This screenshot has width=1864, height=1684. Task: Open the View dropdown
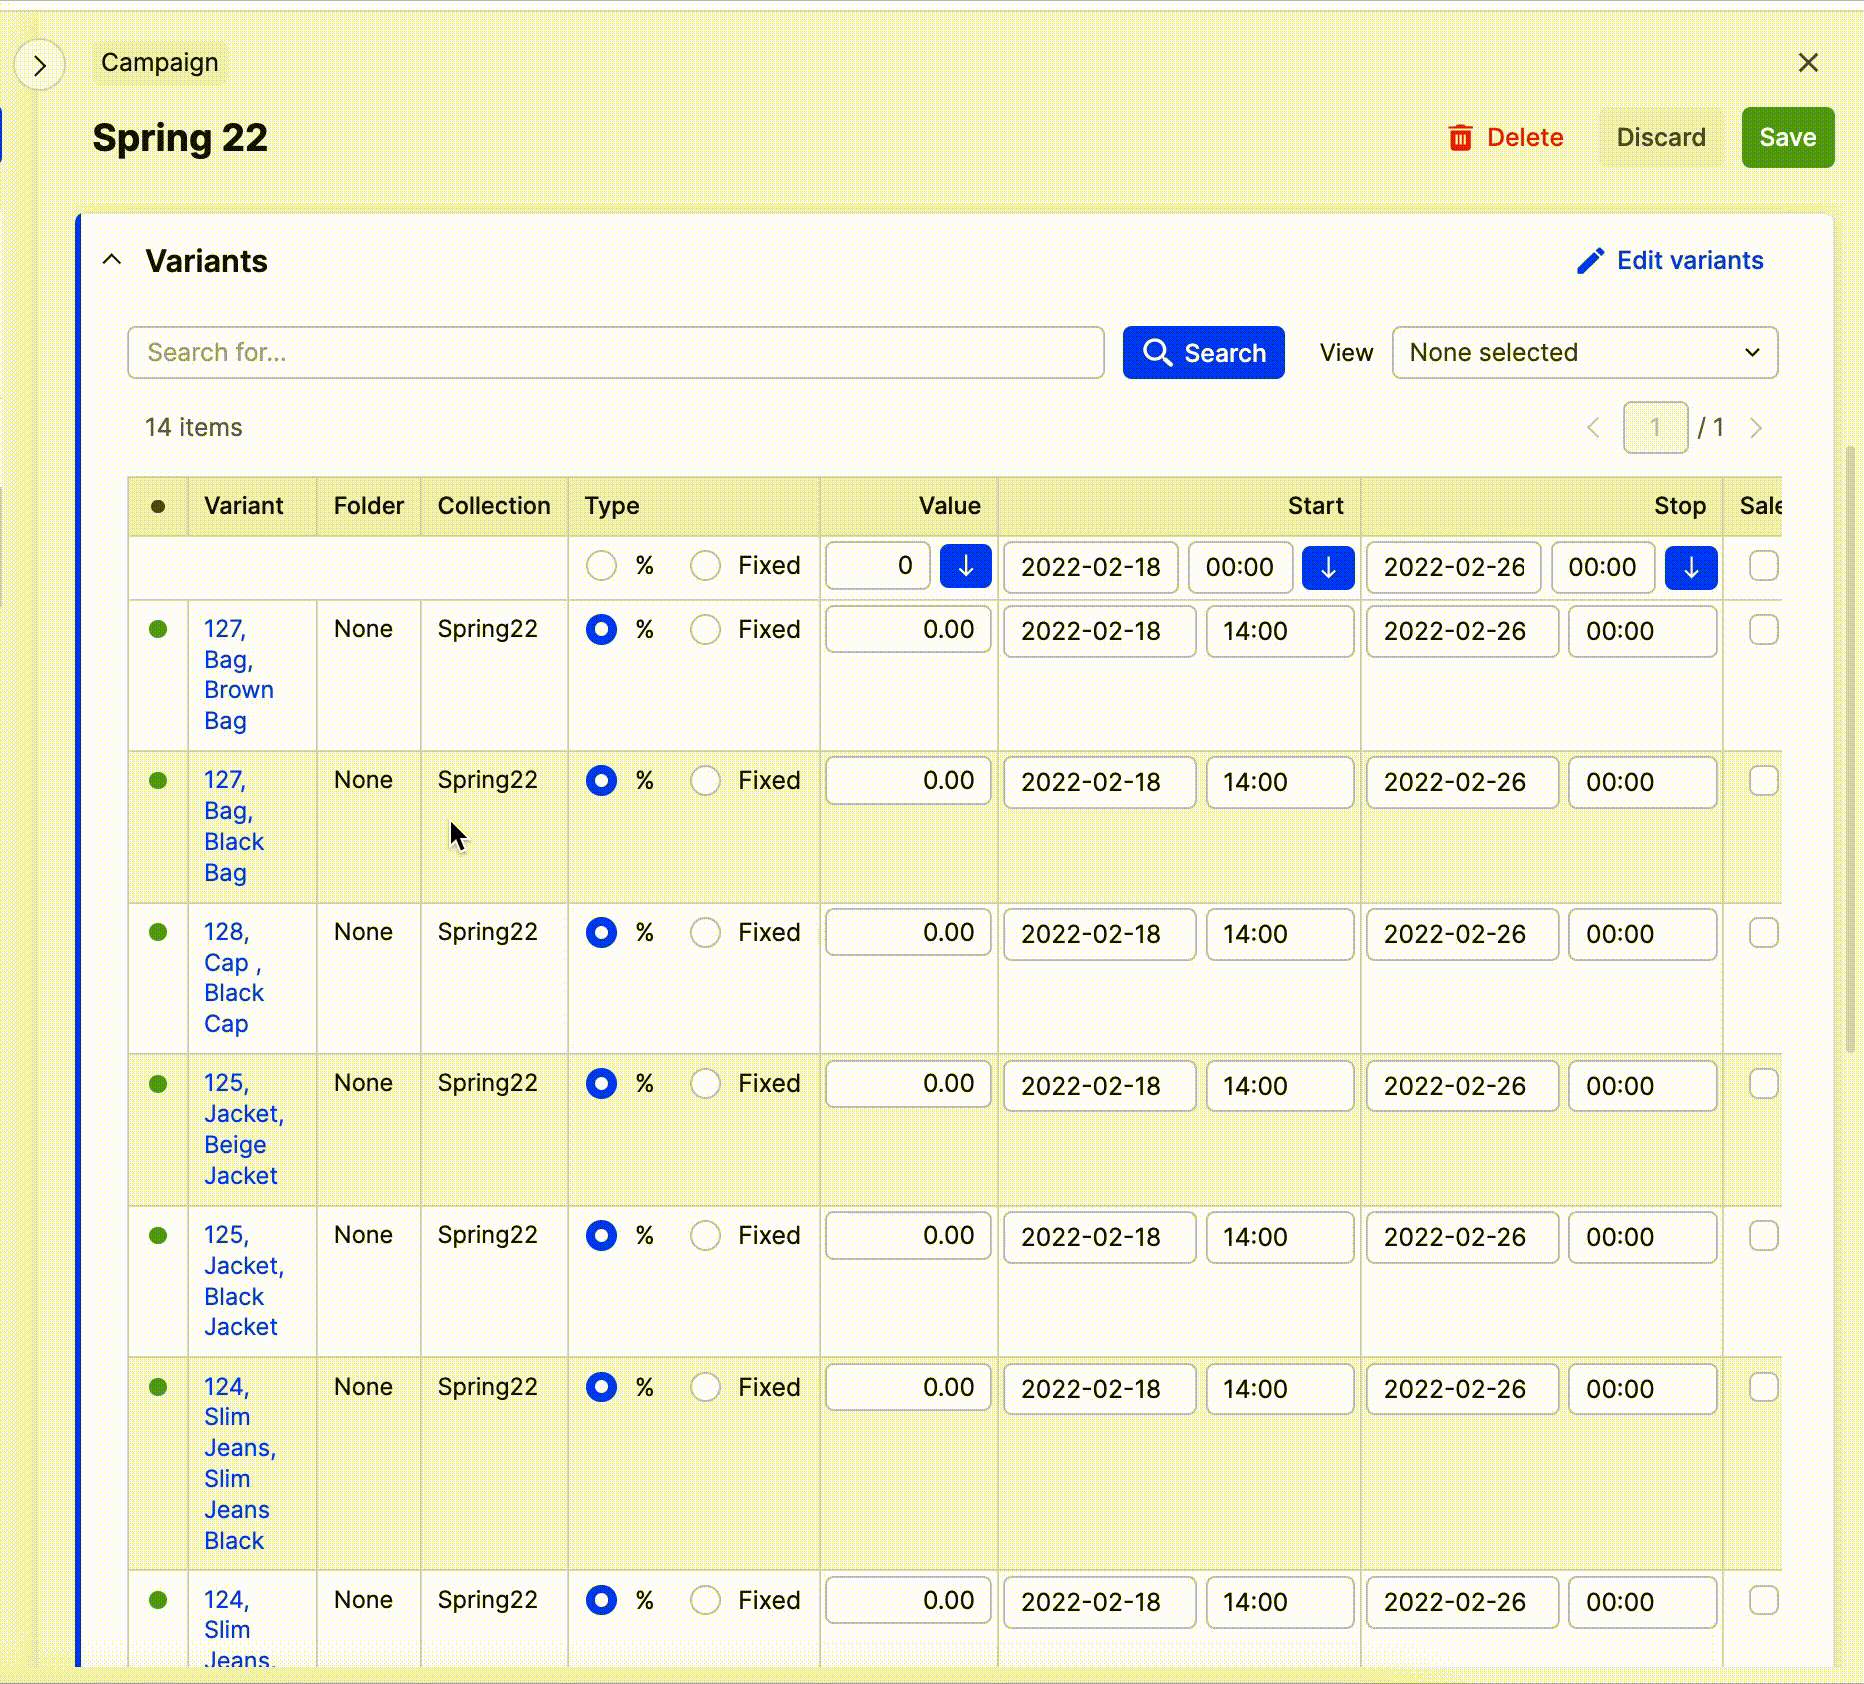[1584, 353]
